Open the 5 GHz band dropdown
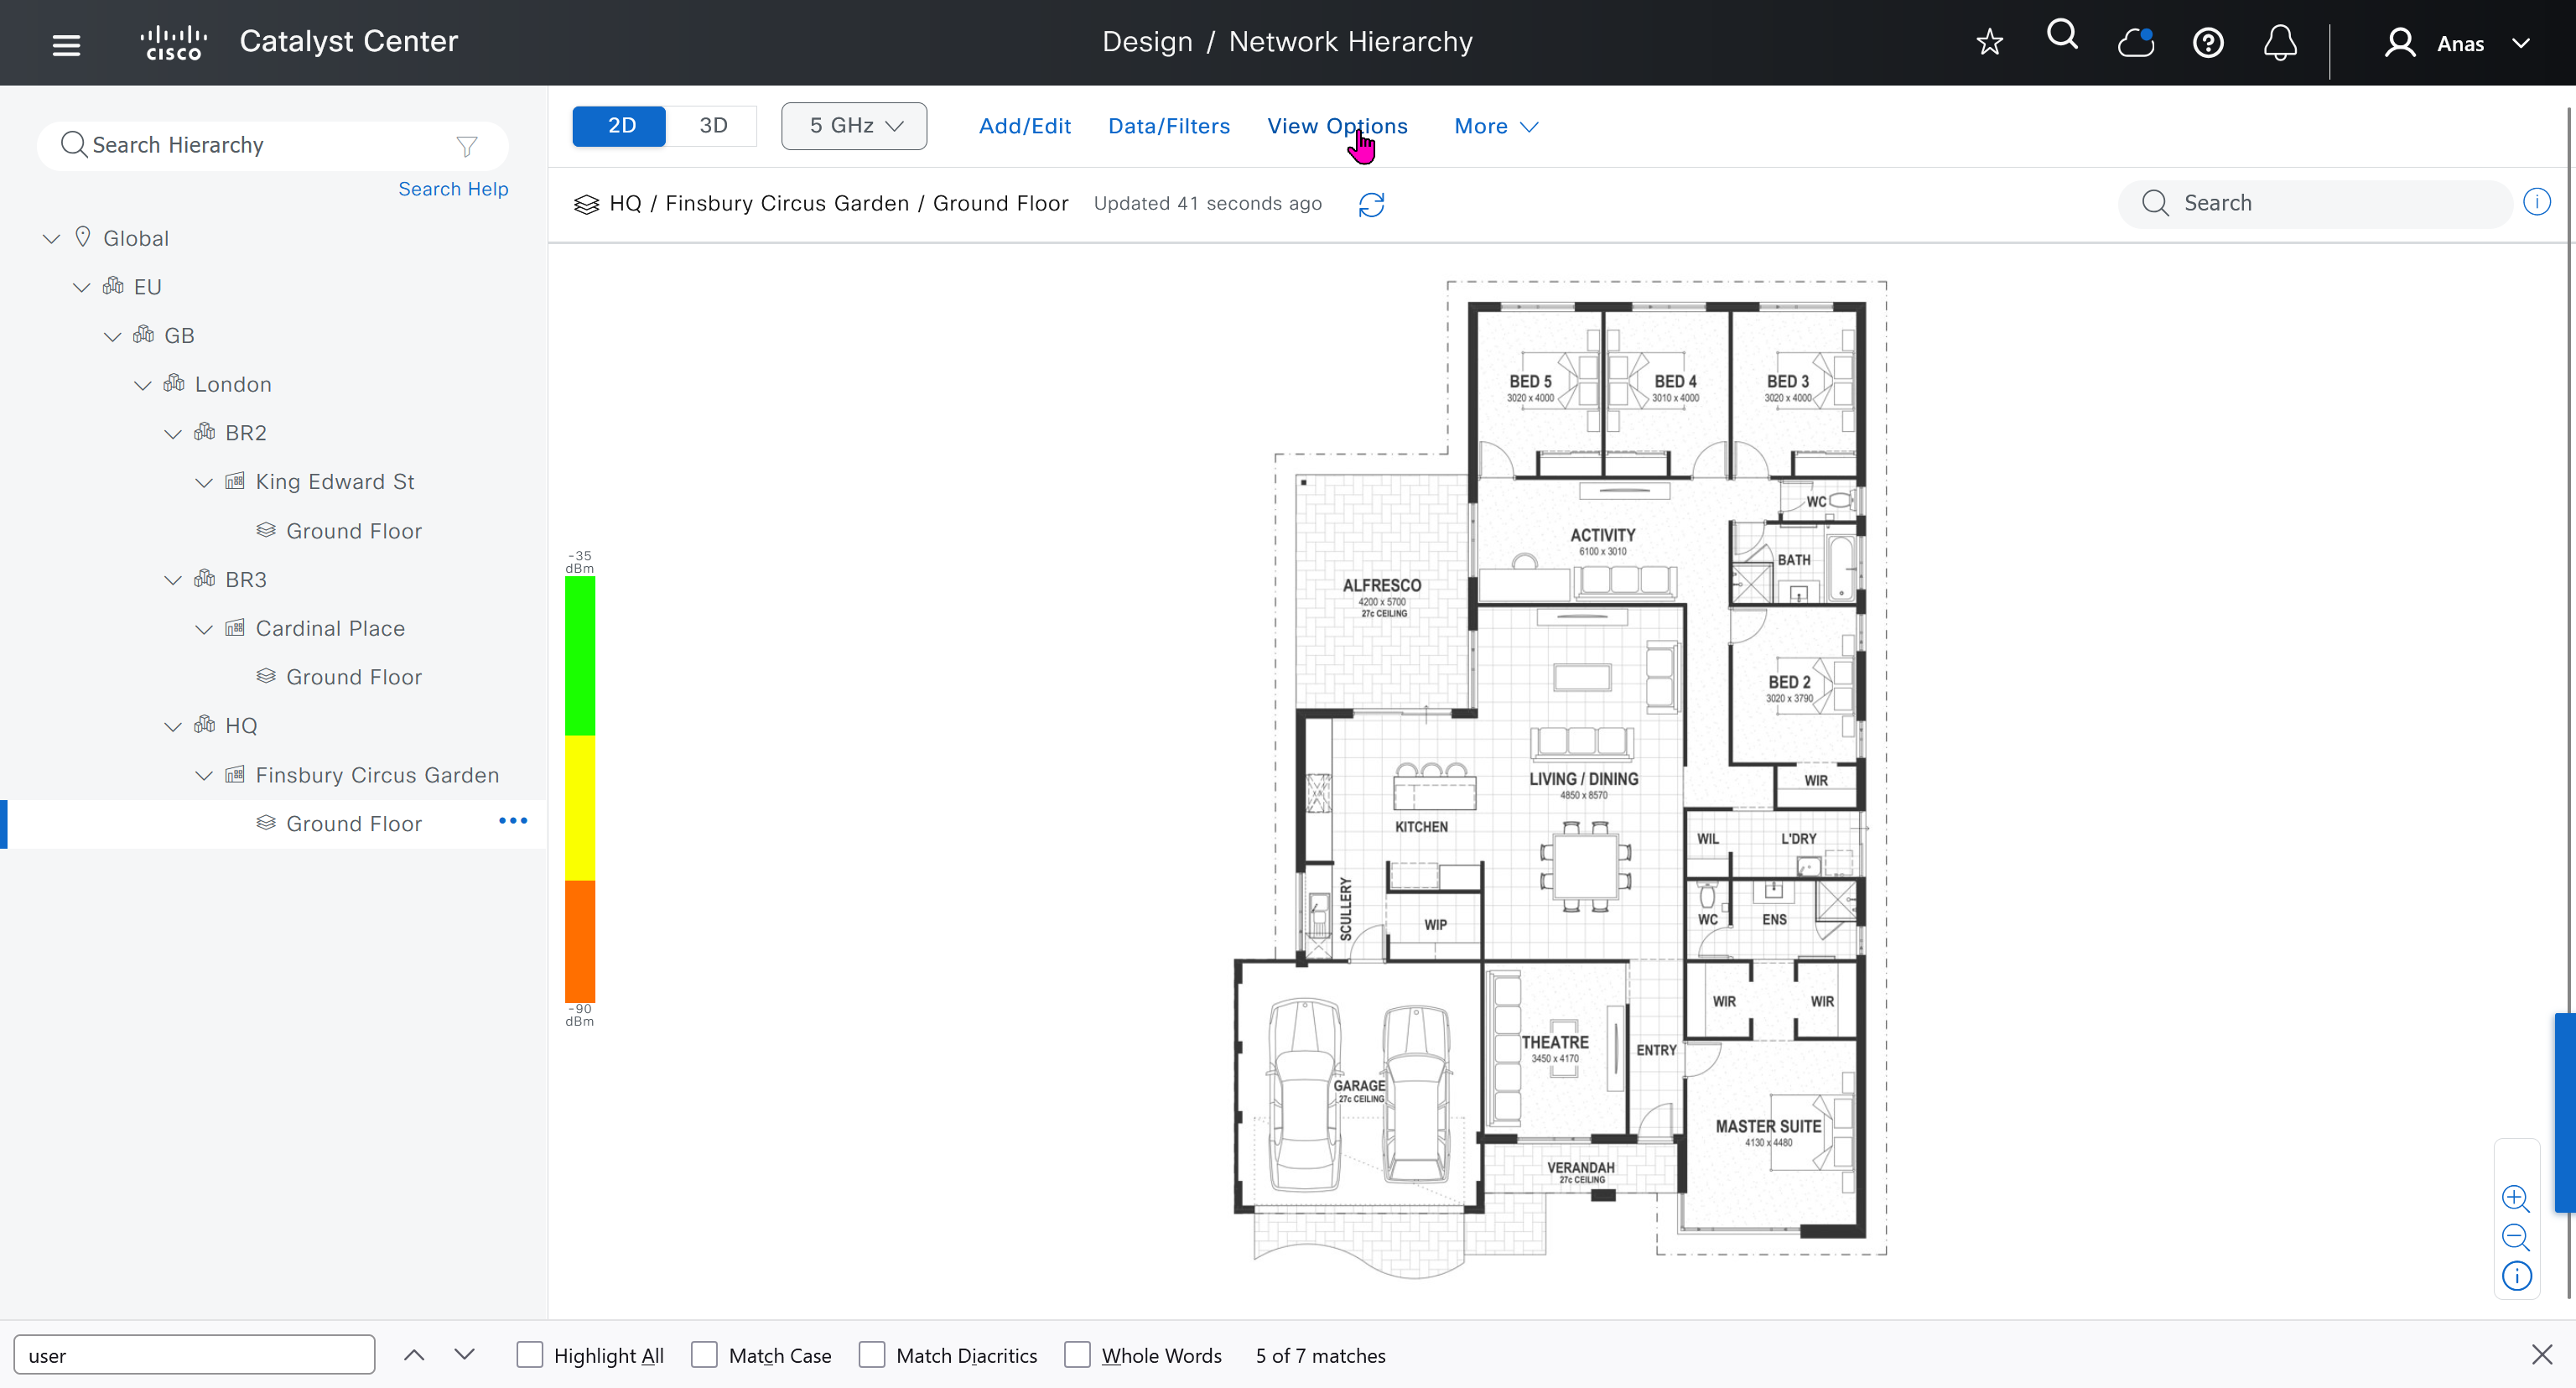This screenshot has height=1388, width=2576. click(x=854, y=126)
